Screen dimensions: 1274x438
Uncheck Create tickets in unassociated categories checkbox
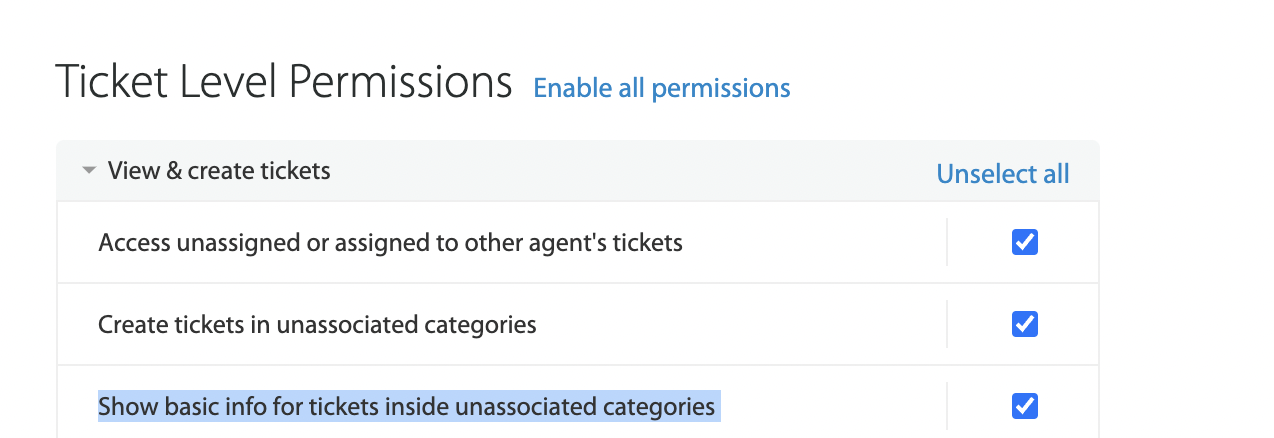click(x=1024, y=324)
